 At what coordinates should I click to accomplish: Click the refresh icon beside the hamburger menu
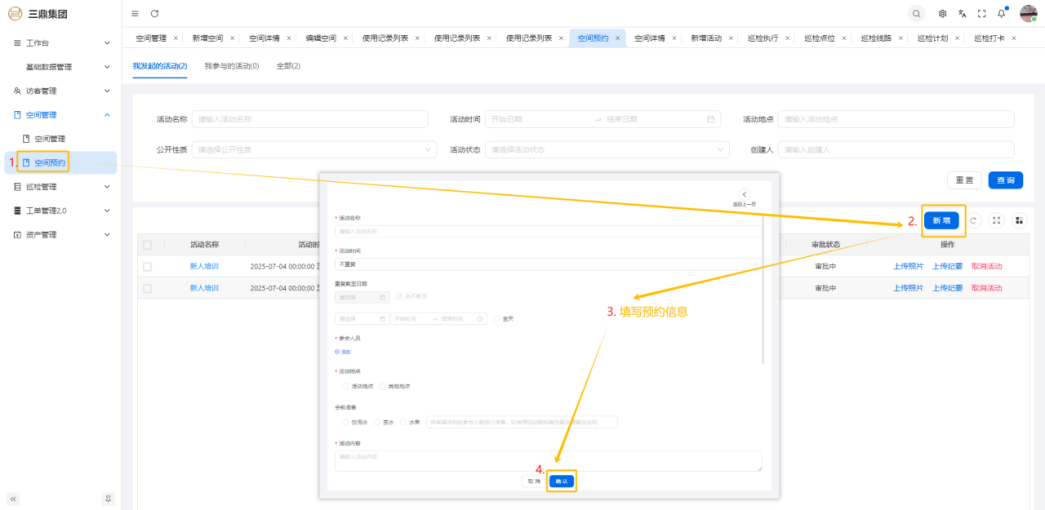(154, 13)
